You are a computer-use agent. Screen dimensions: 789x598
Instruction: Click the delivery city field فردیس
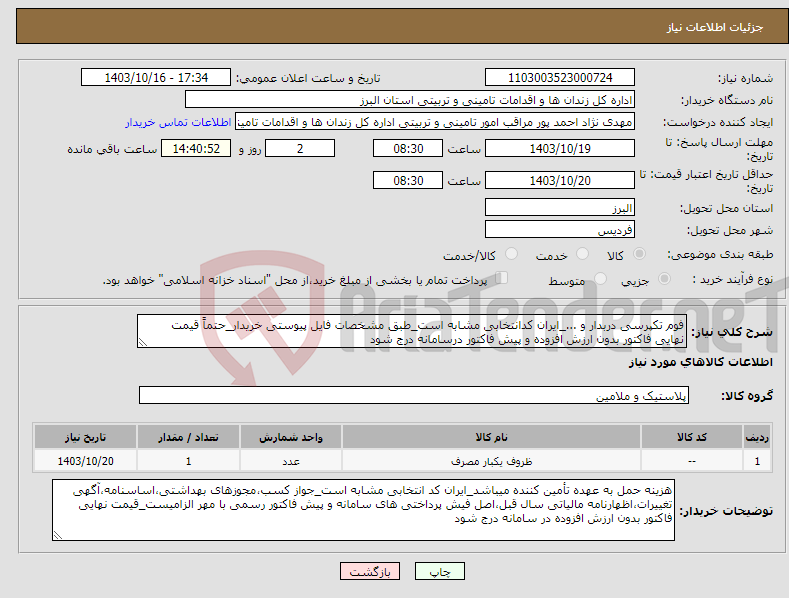[x=560, y=230]
